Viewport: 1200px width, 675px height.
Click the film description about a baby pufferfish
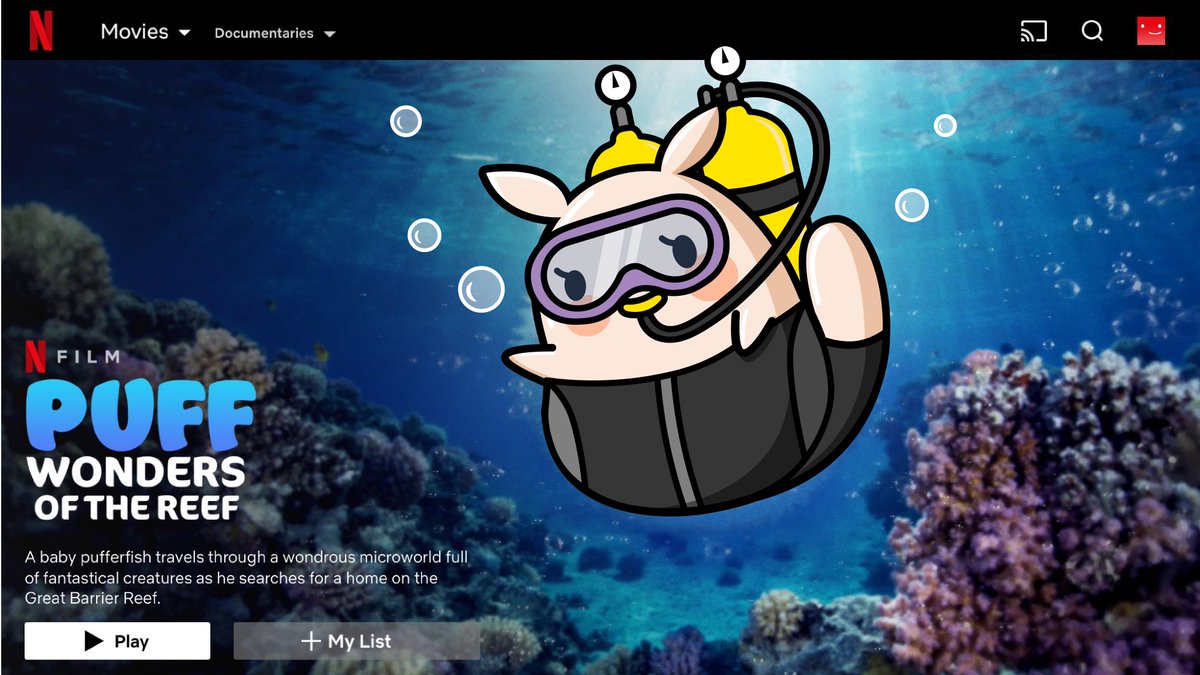(246, 577)
